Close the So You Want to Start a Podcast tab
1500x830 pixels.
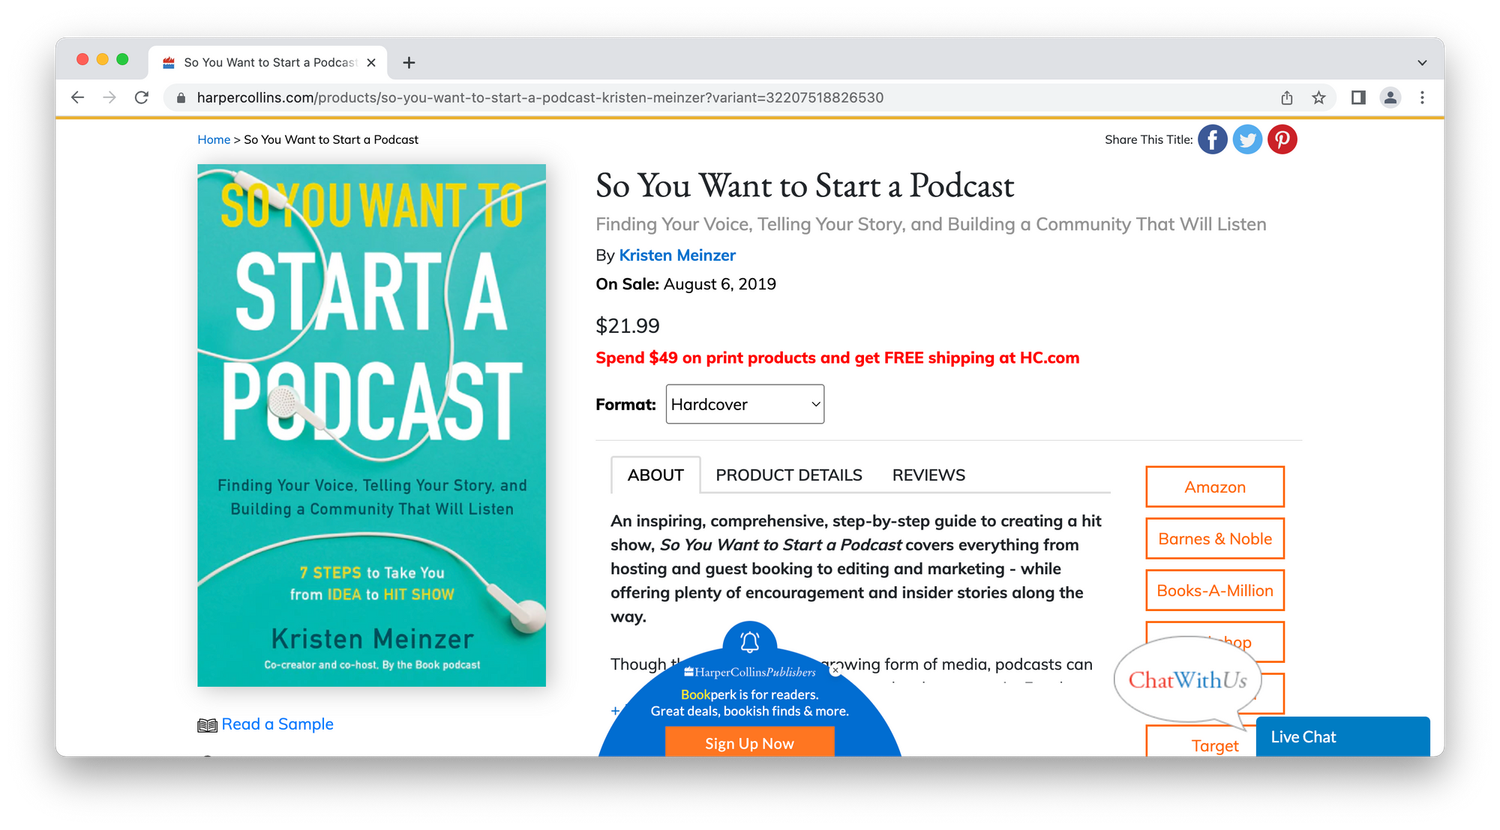(x=371, y=62)
